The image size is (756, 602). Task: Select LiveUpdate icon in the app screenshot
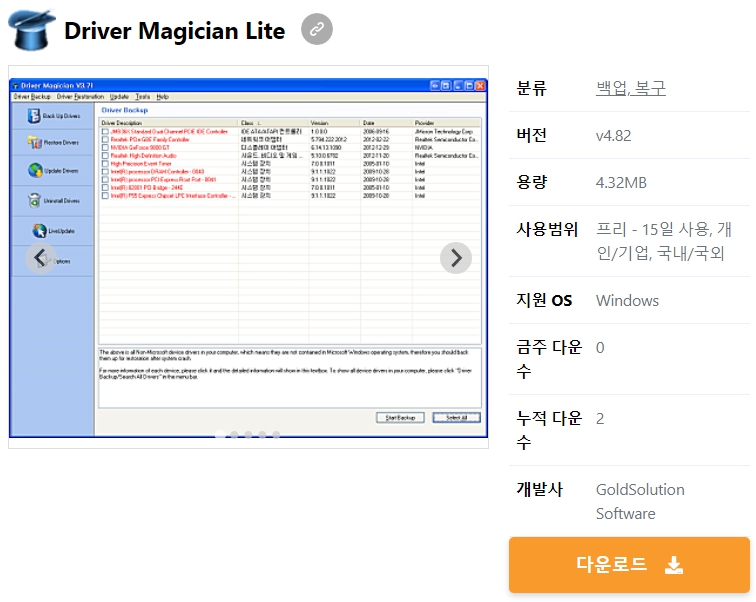coord(40,231)
